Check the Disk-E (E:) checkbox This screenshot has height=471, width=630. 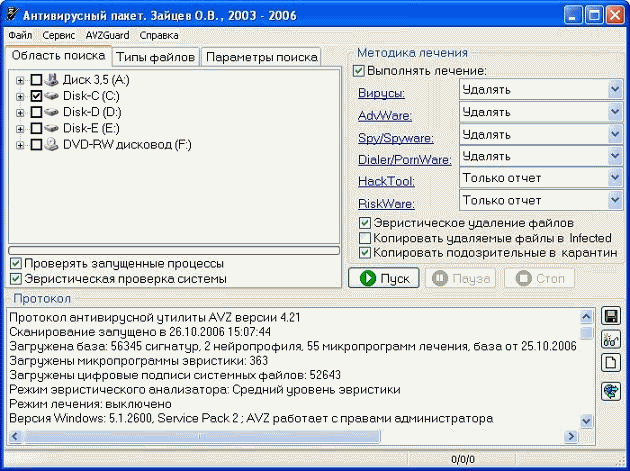pos(36,128)
